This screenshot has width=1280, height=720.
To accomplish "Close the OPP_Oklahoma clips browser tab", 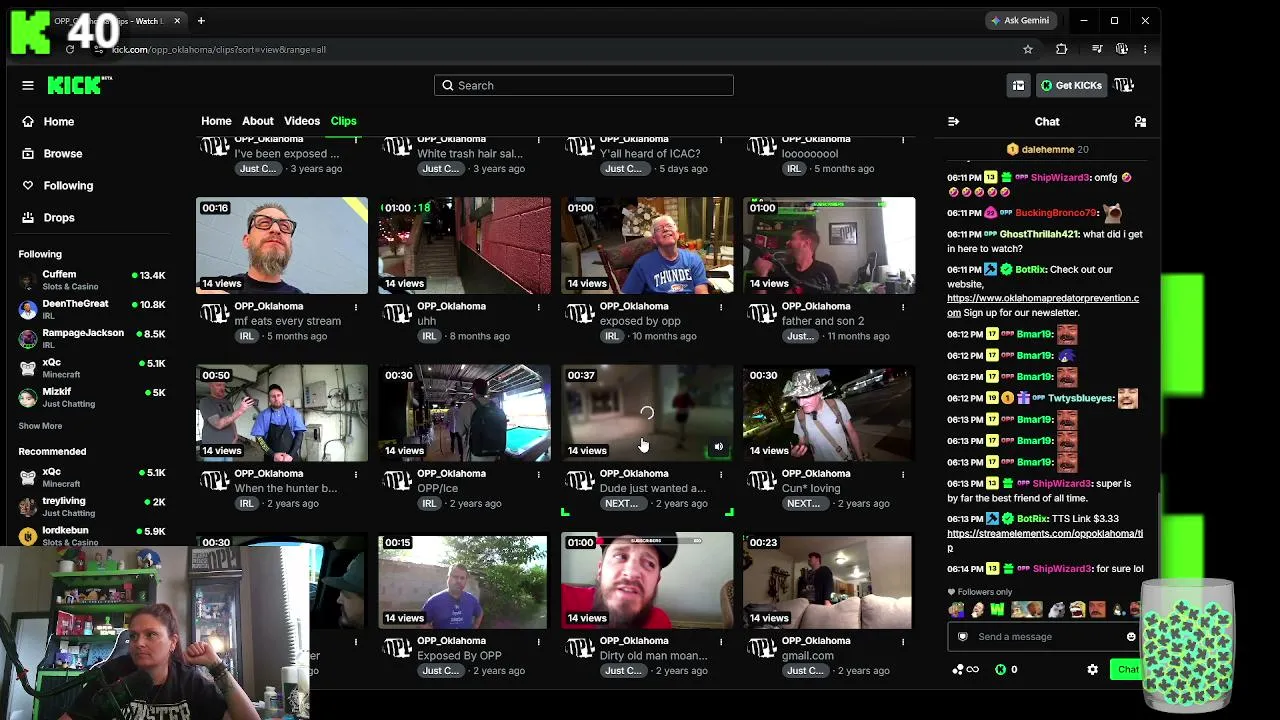I will coord(177,20).
